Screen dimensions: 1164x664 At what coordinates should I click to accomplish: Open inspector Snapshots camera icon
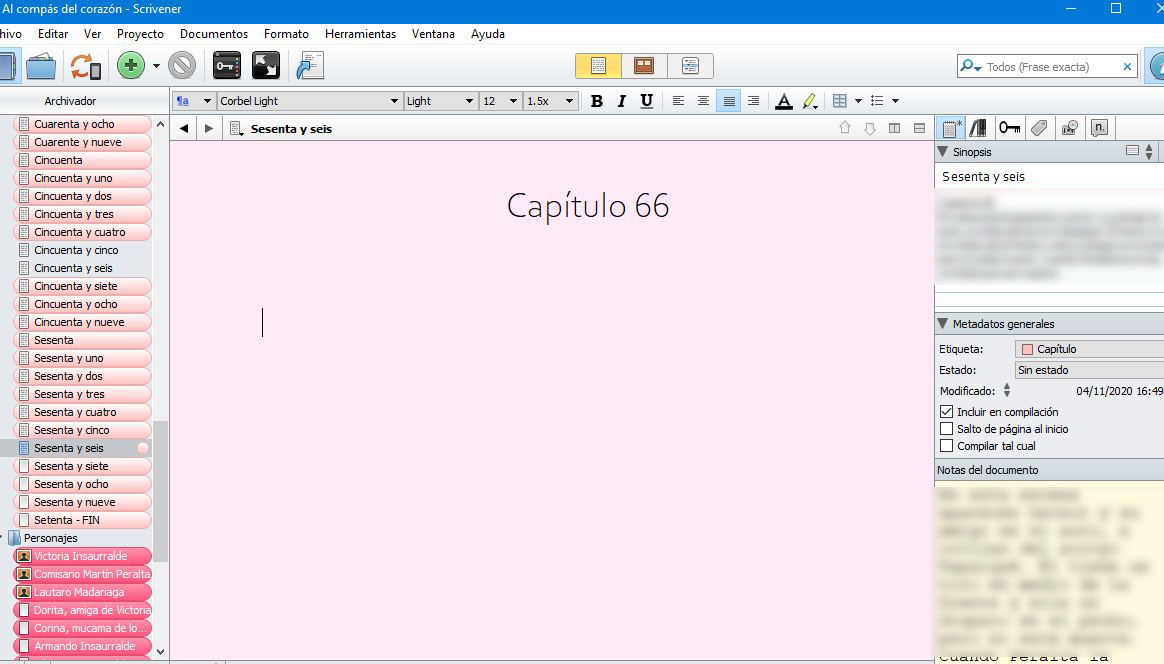(1069, 128)
